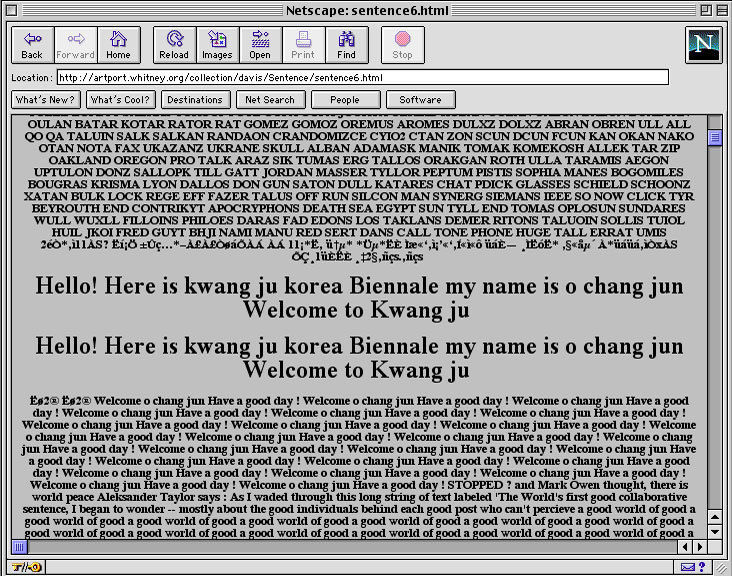Open the Destinations directory button
732x576 pixels.
click(x=195, y=99)
